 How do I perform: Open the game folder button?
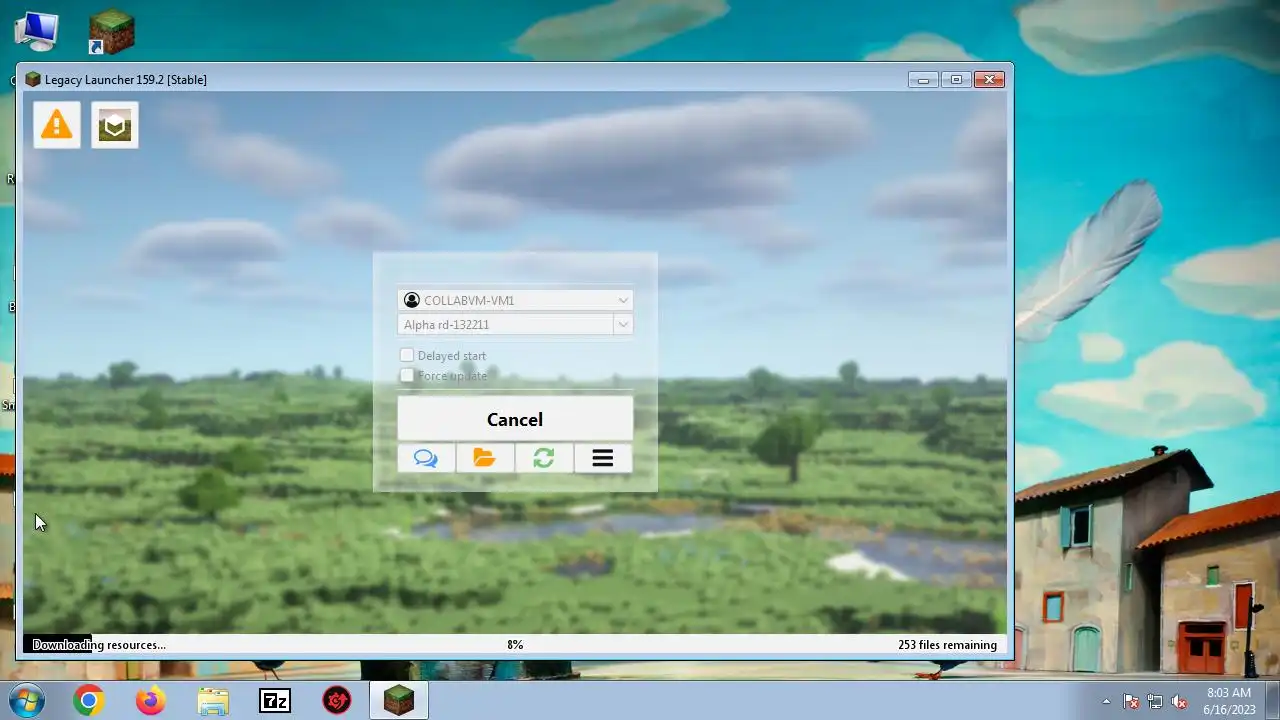point(485,458)
